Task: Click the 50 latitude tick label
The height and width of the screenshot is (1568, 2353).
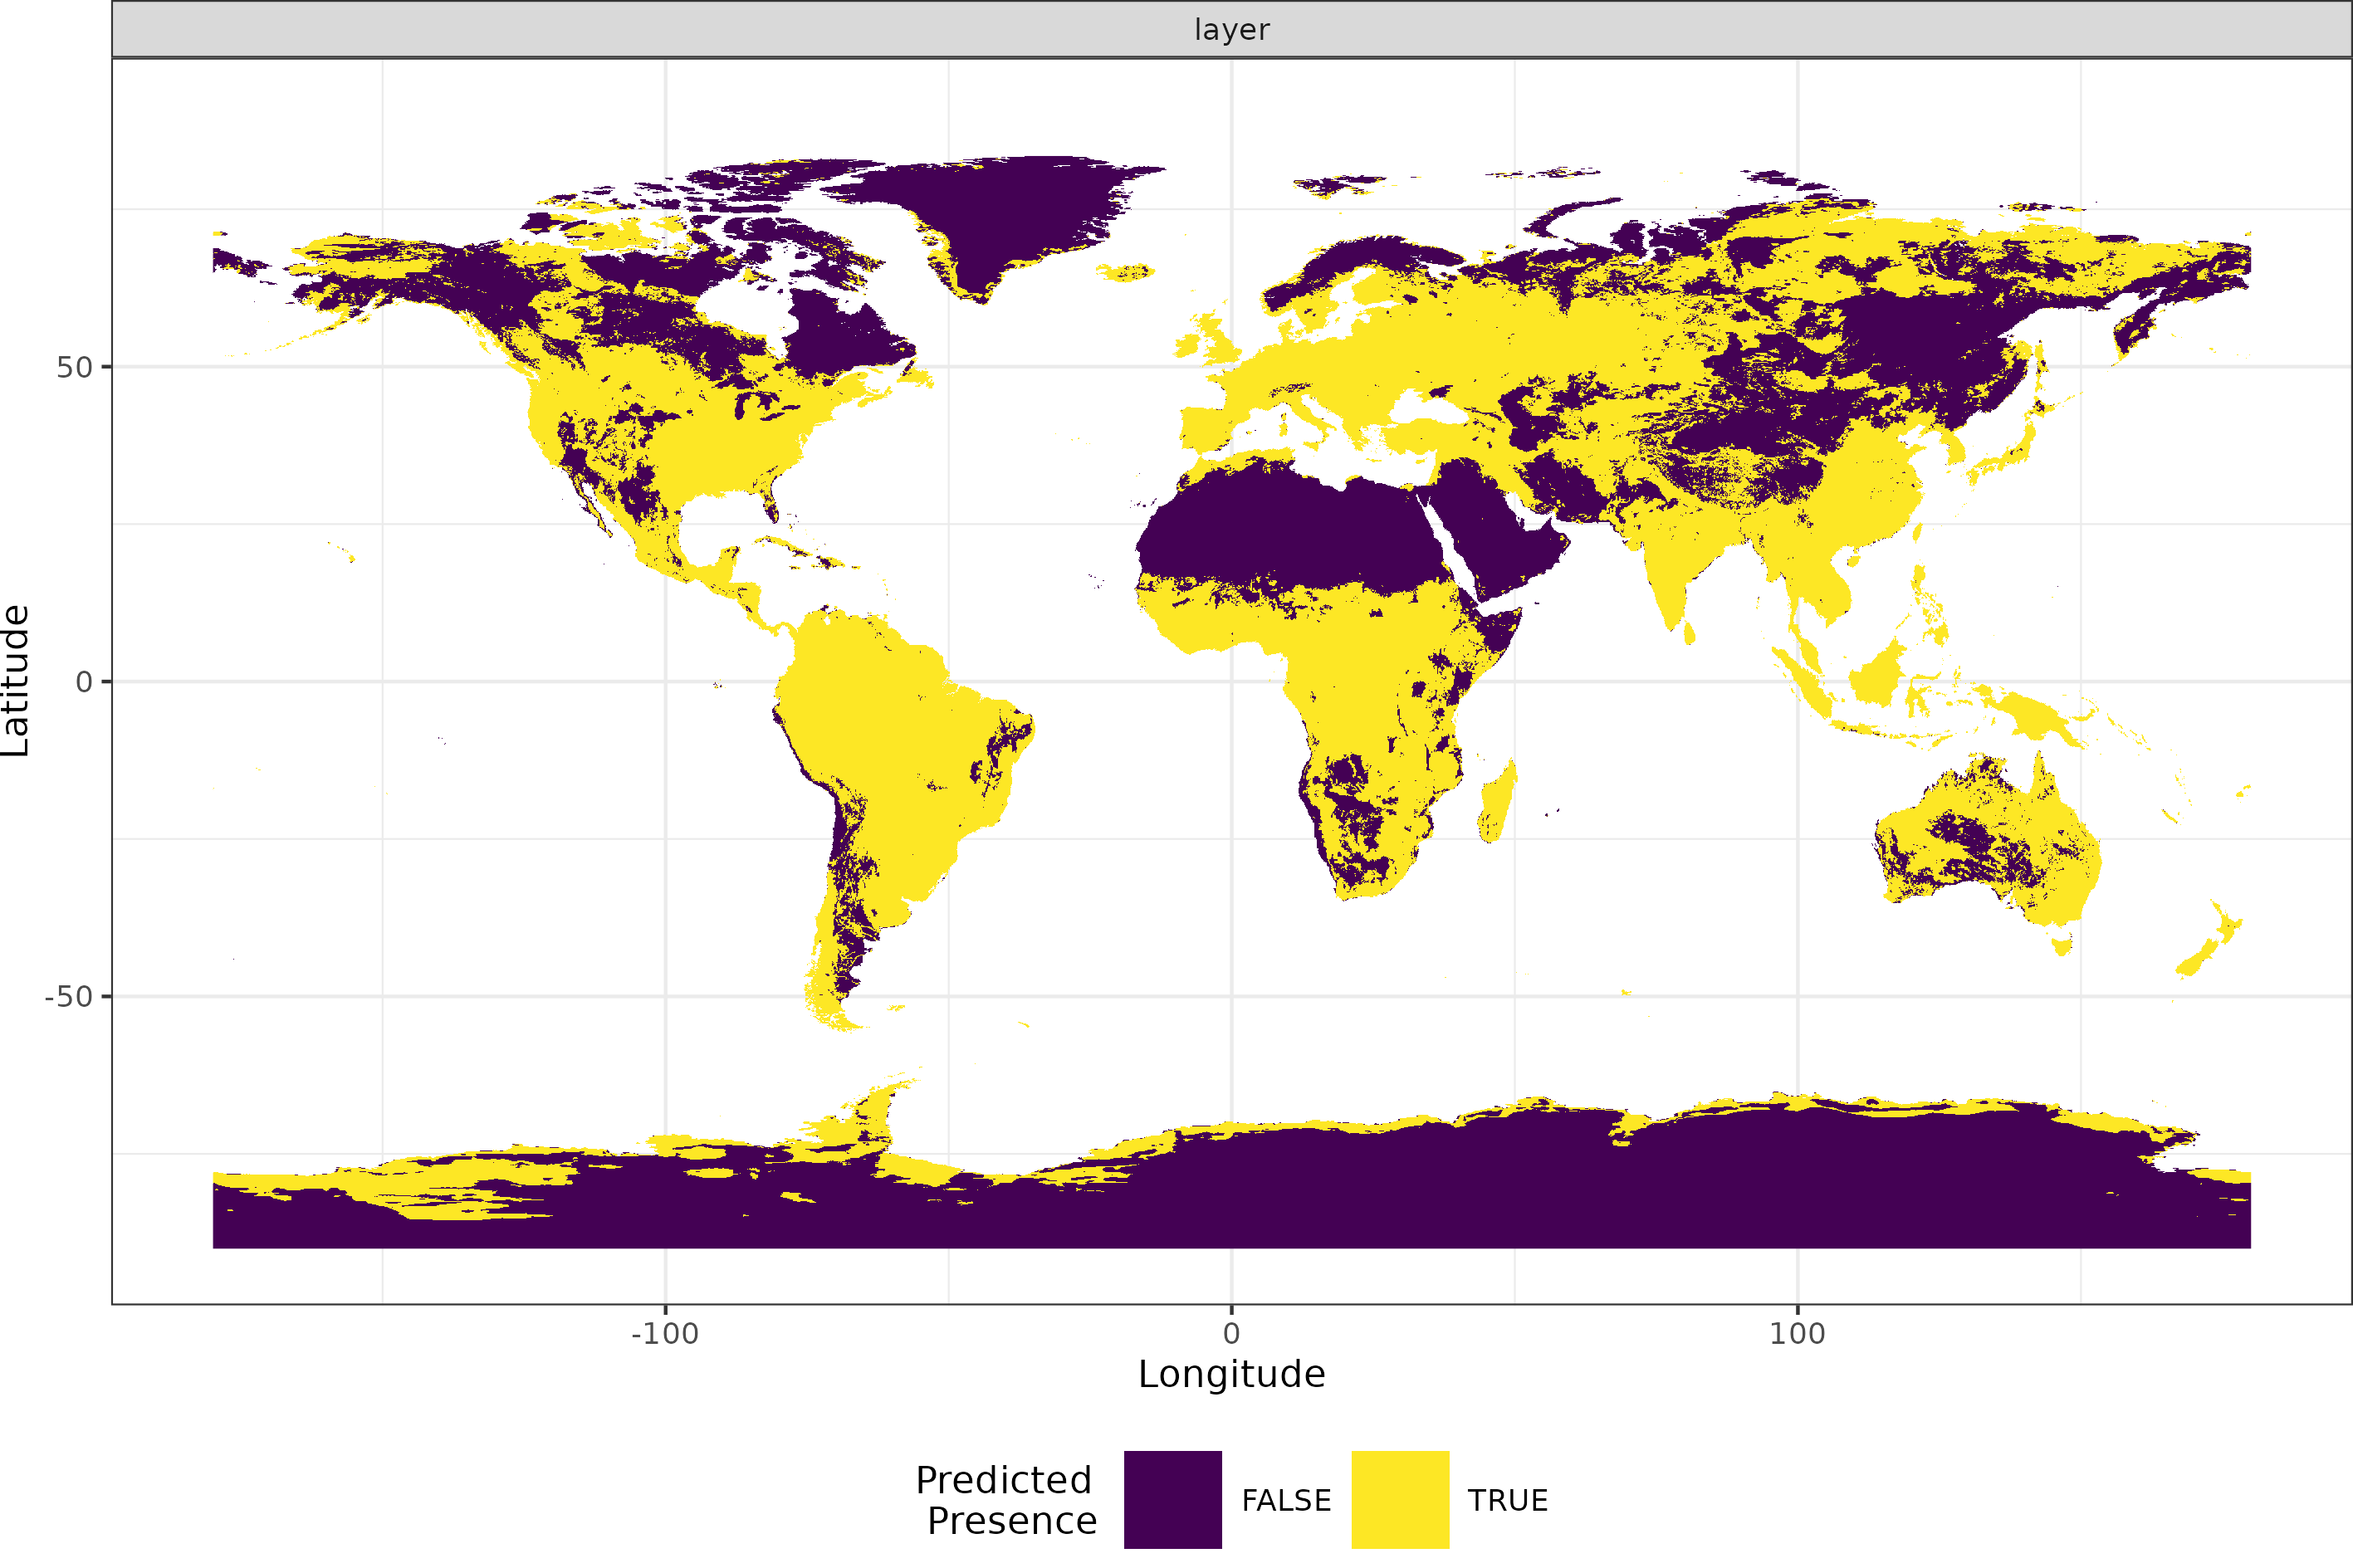Action: pos(74,367)
